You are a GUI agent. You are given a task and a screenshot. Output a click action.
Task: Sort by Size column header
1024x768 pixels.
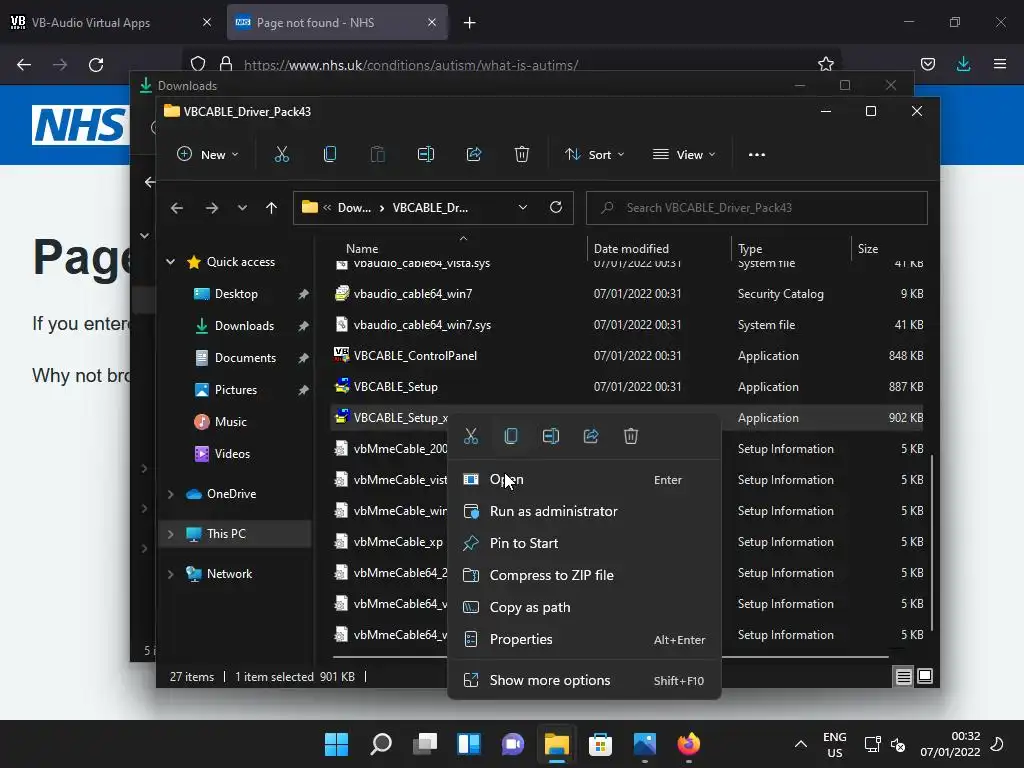point(868,249)
